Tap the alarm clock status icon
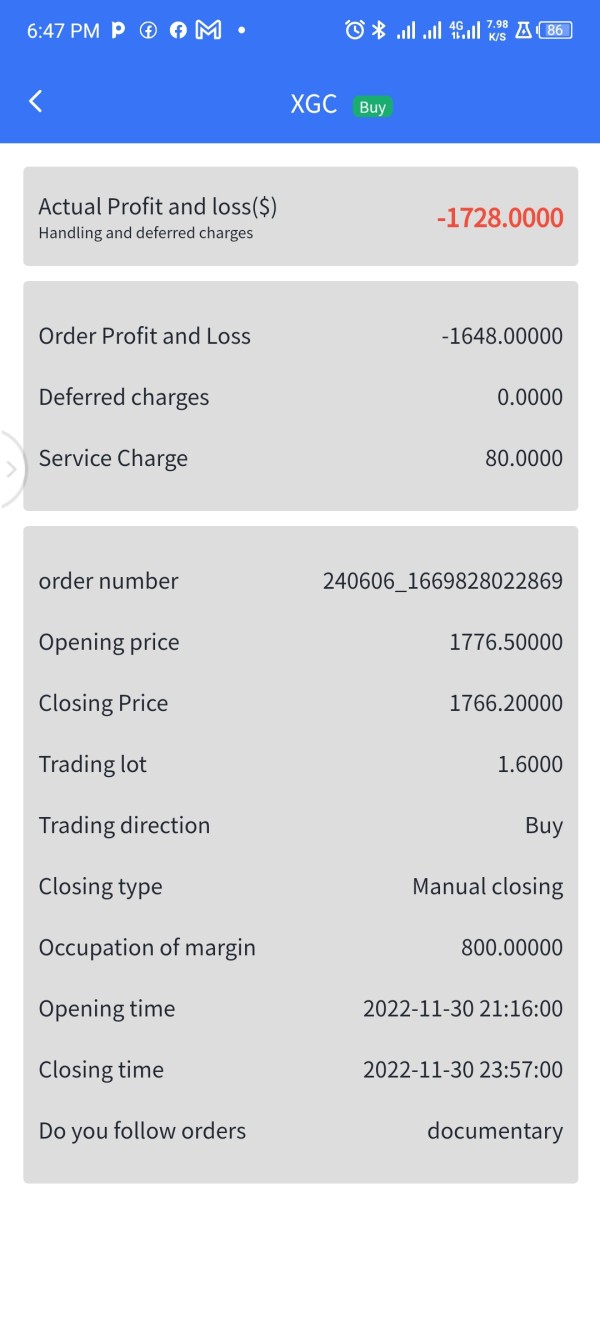This screenshot has width=600, height=1333. coord(354,30)
